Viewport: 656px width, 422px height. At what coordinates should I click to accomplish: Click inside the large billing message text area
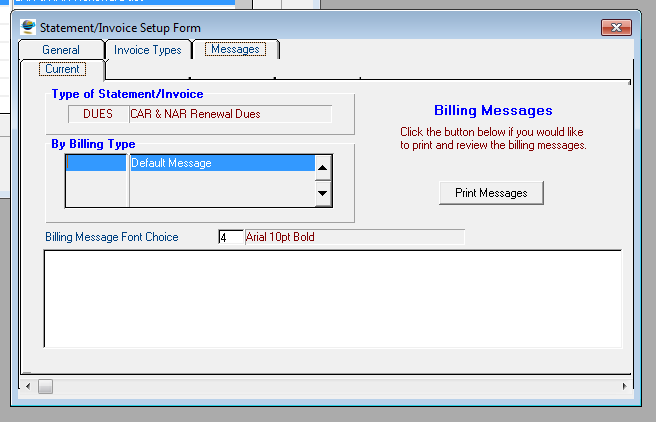332,298
